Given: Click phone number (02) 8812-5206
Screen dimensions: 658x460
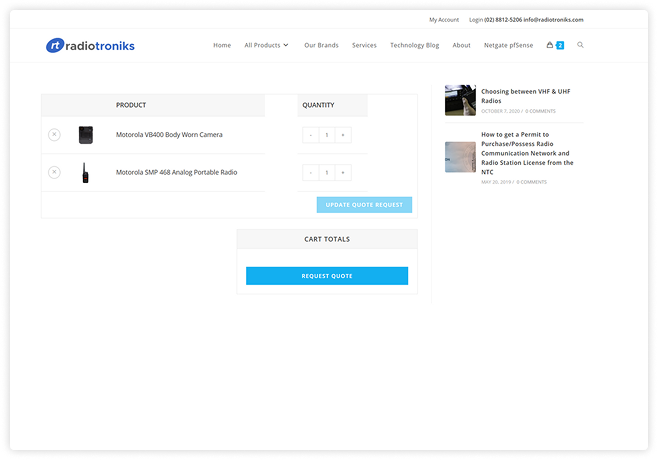Looking at the screenshot, I should tap(503, 20).
